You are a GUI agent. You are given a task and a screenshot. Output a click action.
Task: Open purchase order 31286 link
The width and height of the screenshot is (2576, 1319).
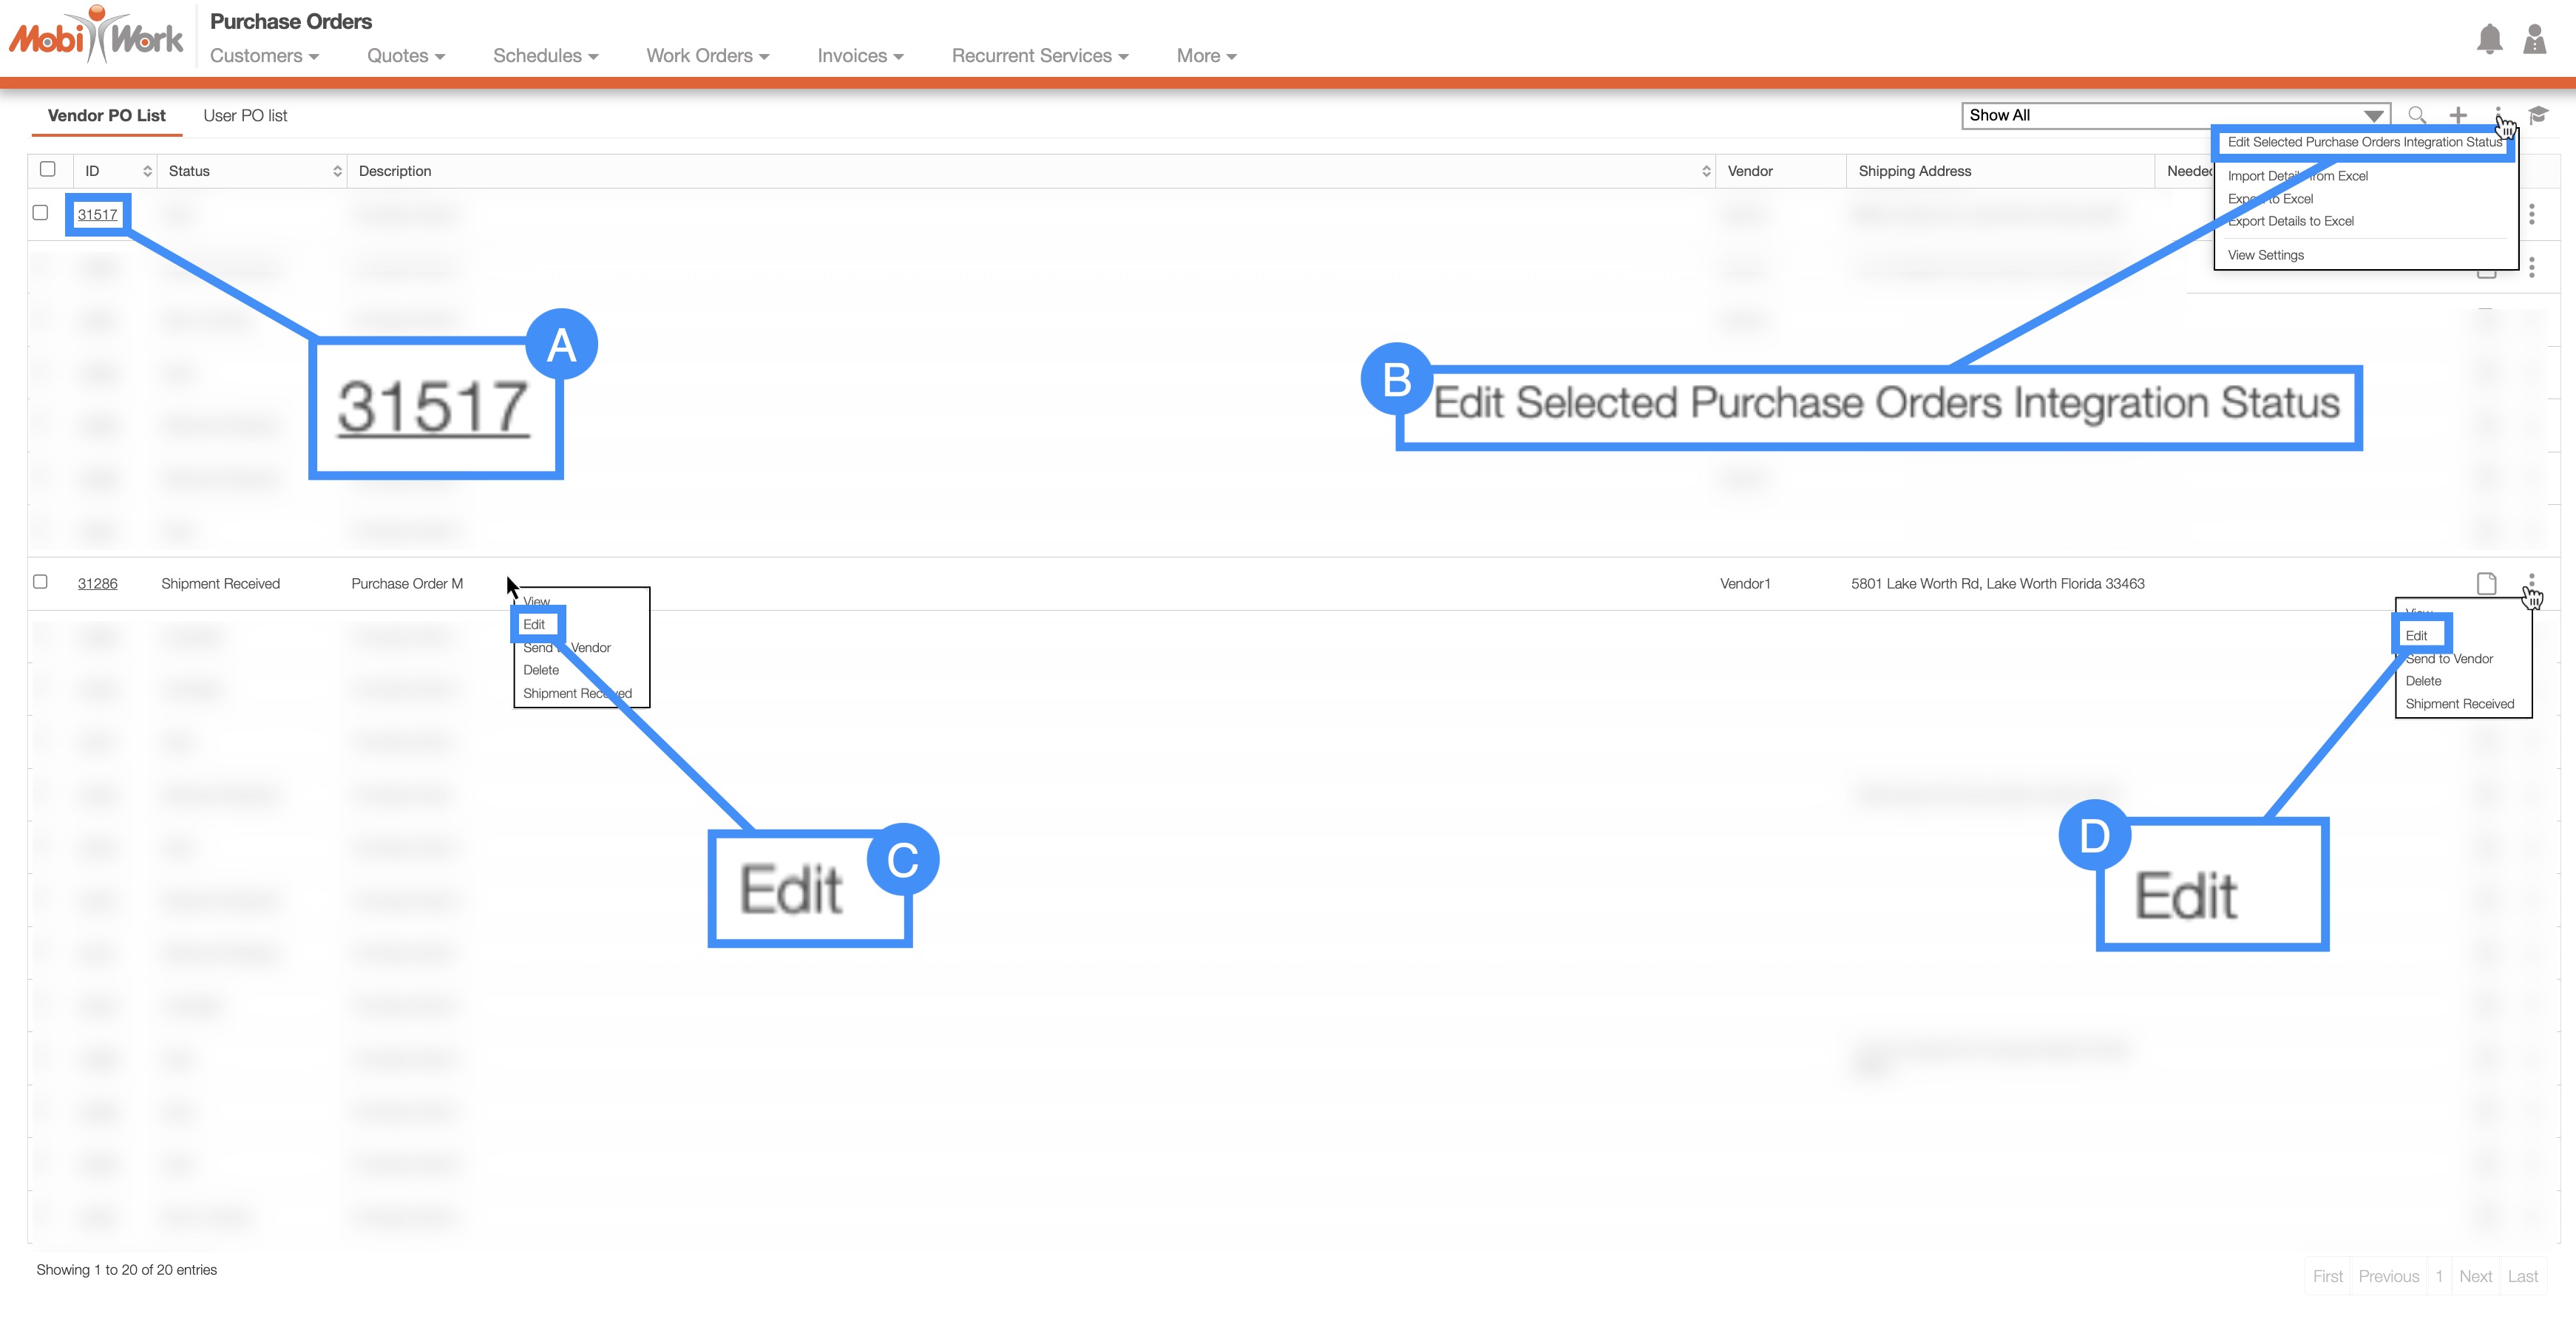coord(97,584)
